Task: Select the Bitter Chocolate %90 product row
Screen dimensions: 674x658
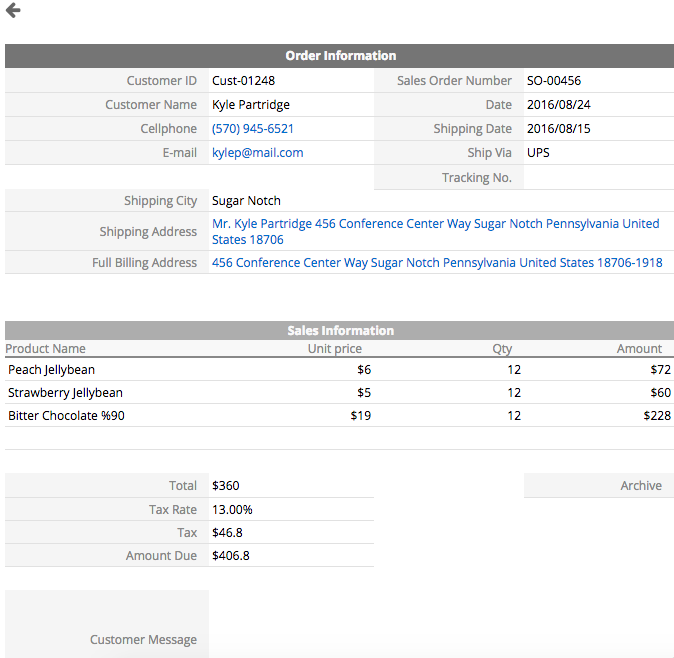Action: click(340, 415)
